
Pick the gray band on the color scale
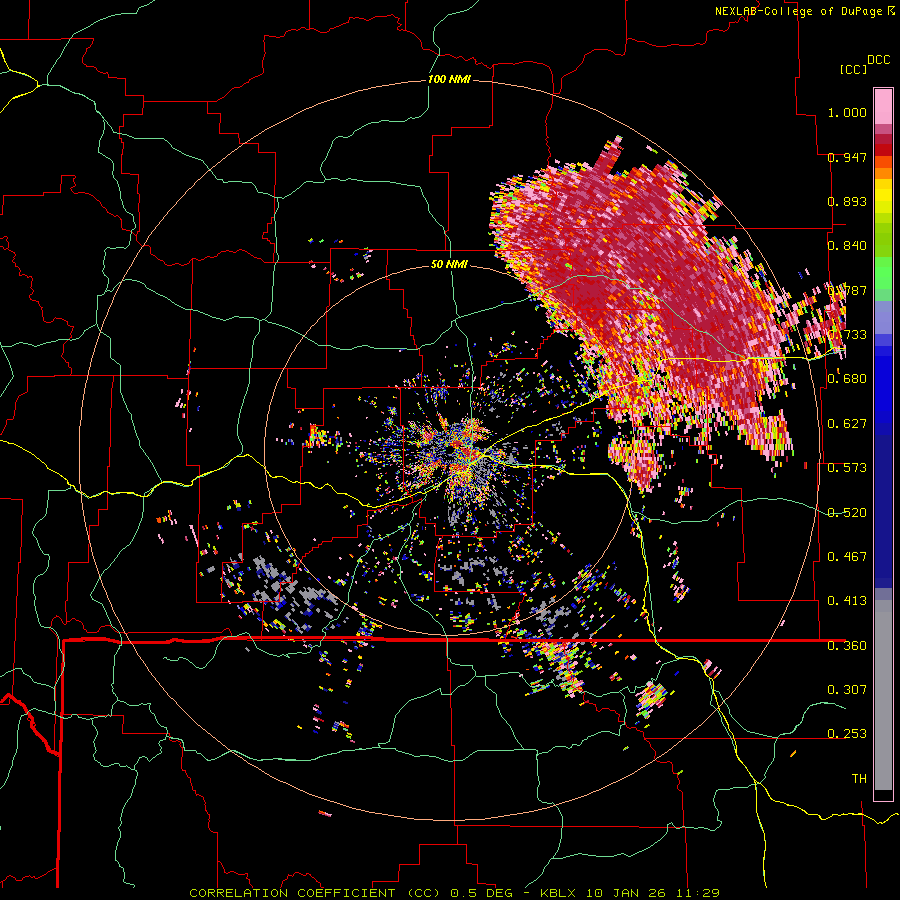[883, 695]
